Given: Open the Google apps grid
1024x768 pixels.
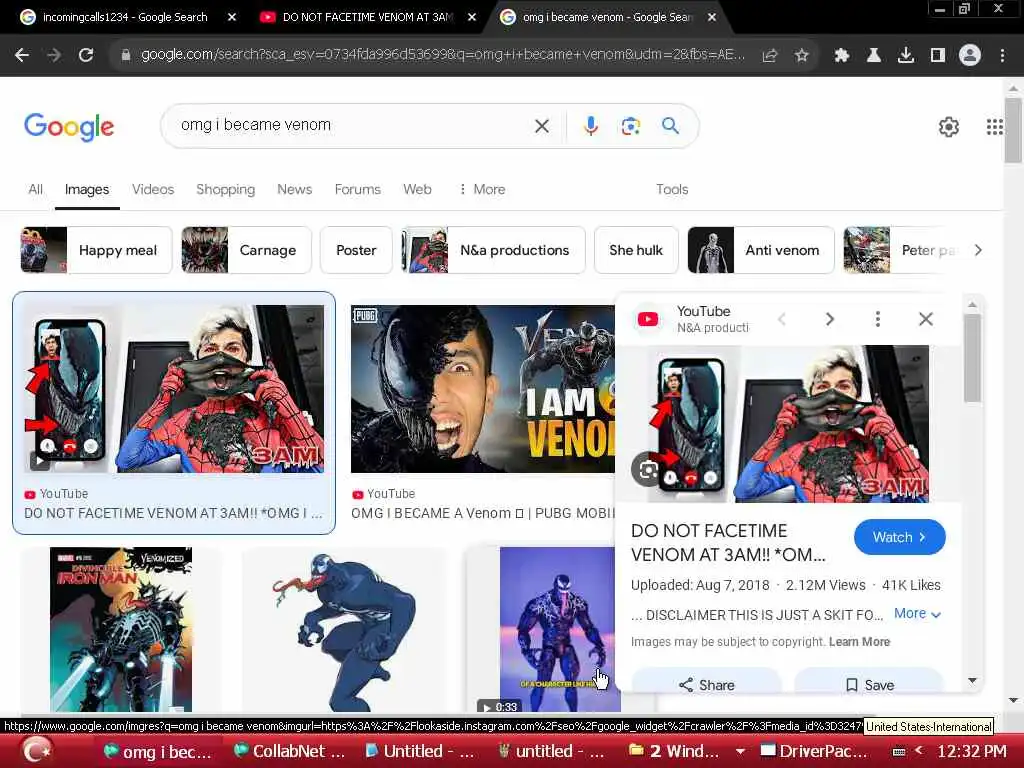Looking at the screenshot, I should pyautogui.click(x=994, y=127).
